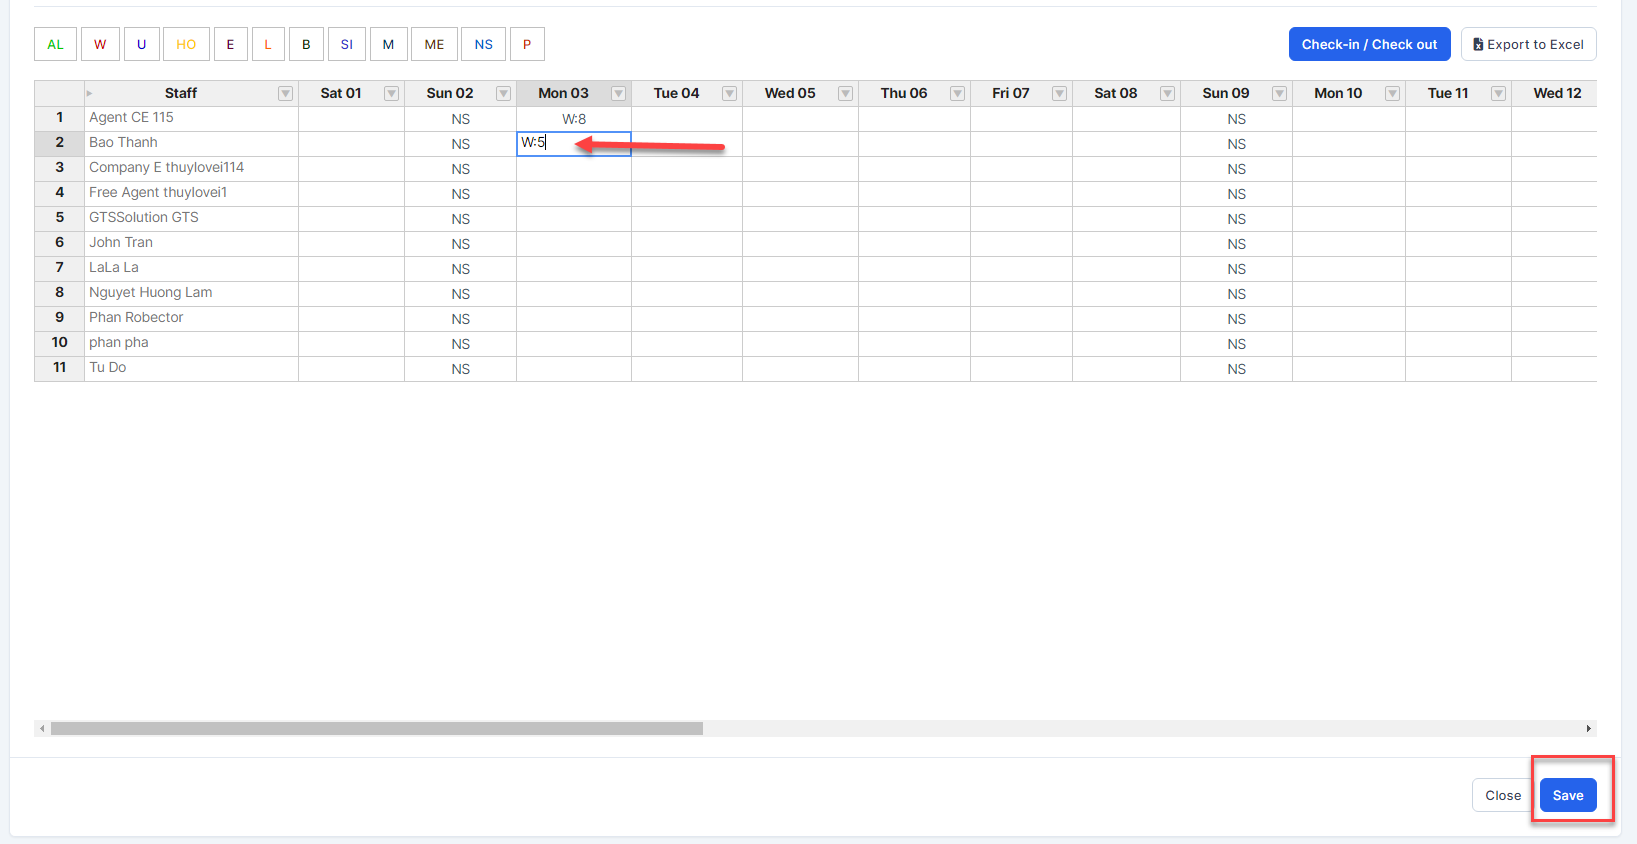
Task: Select the red P code button
Action: point(527,44)
